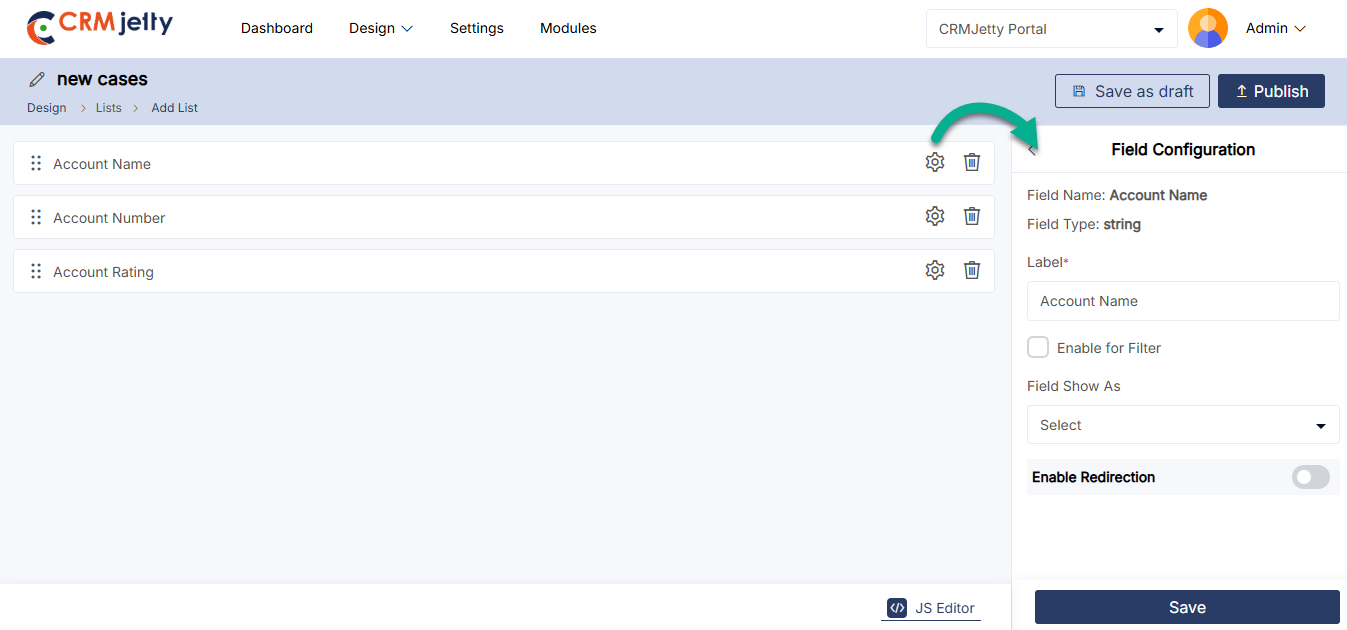
Task: Publish the list with Publish button
Action: point(1271,91)
